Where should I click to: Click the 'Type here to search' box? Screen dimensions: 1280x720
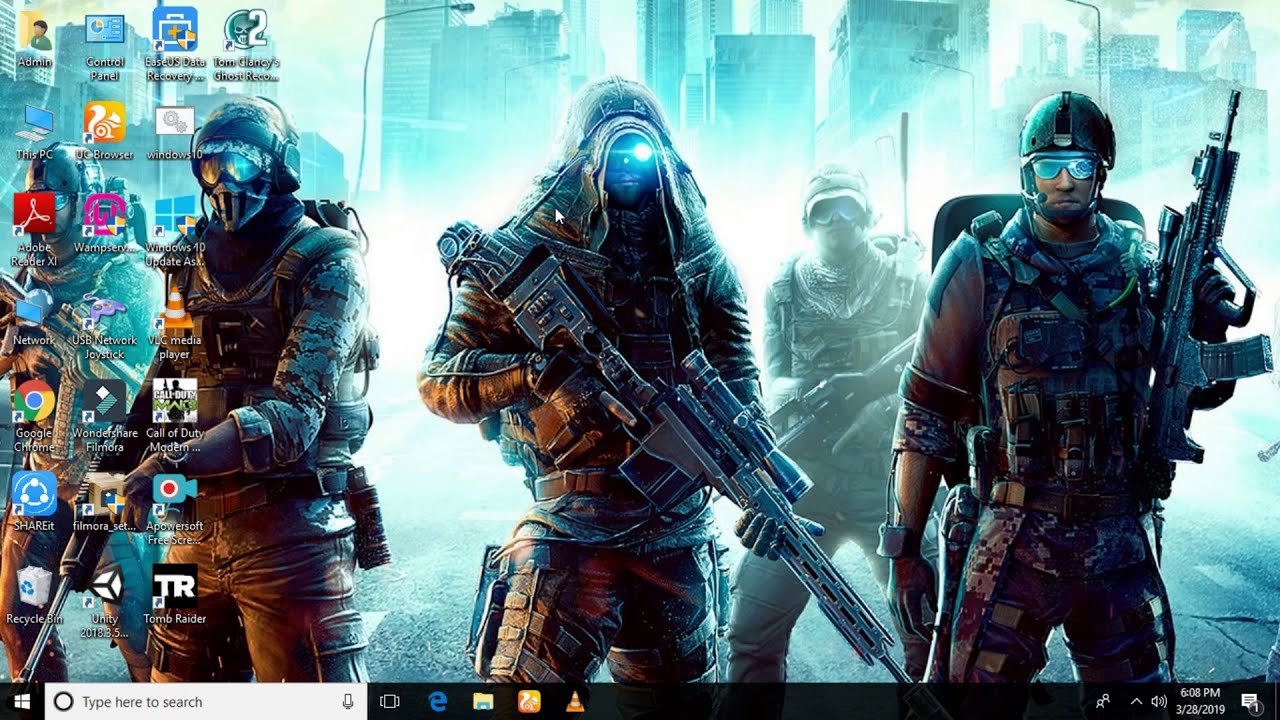coord(190,702)
